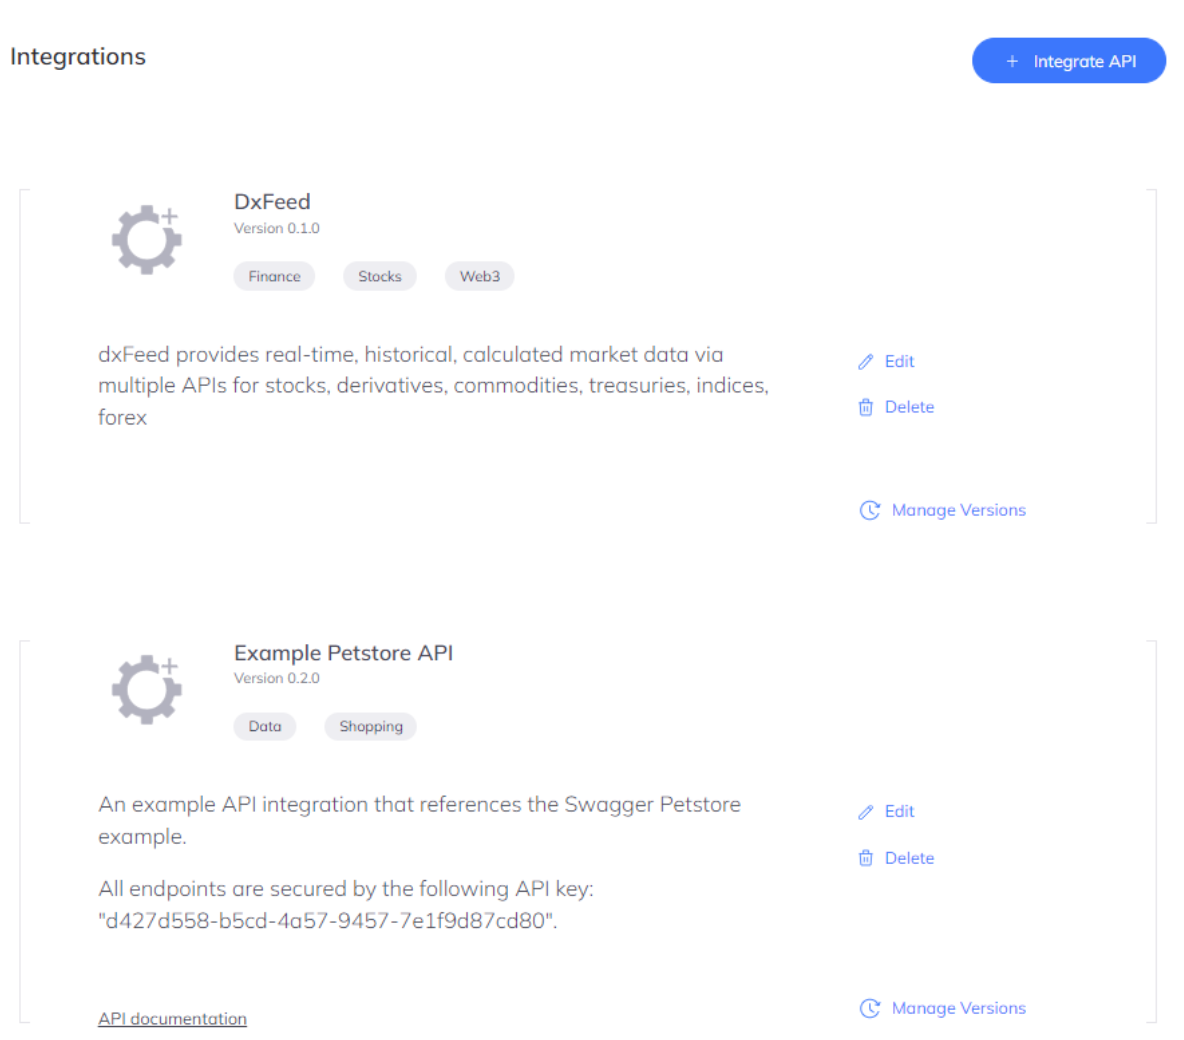The image size is (1184, 1040).
Task: Click the Example Petstore API title
Action: point(343,653)
